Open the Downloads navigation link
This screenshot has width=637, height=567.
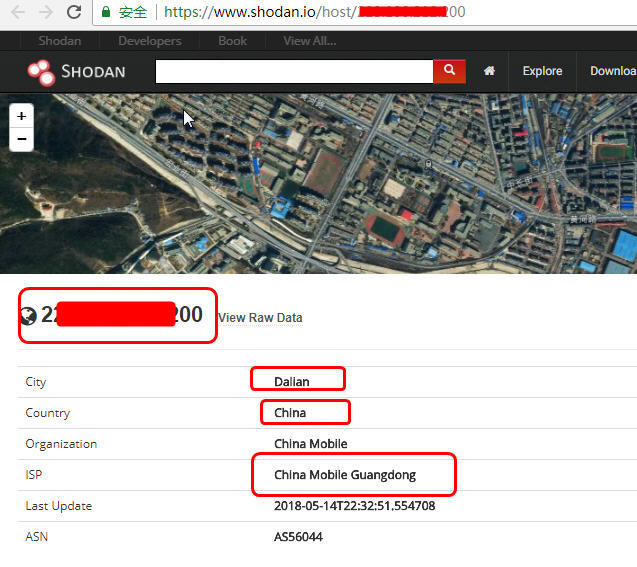613,71
